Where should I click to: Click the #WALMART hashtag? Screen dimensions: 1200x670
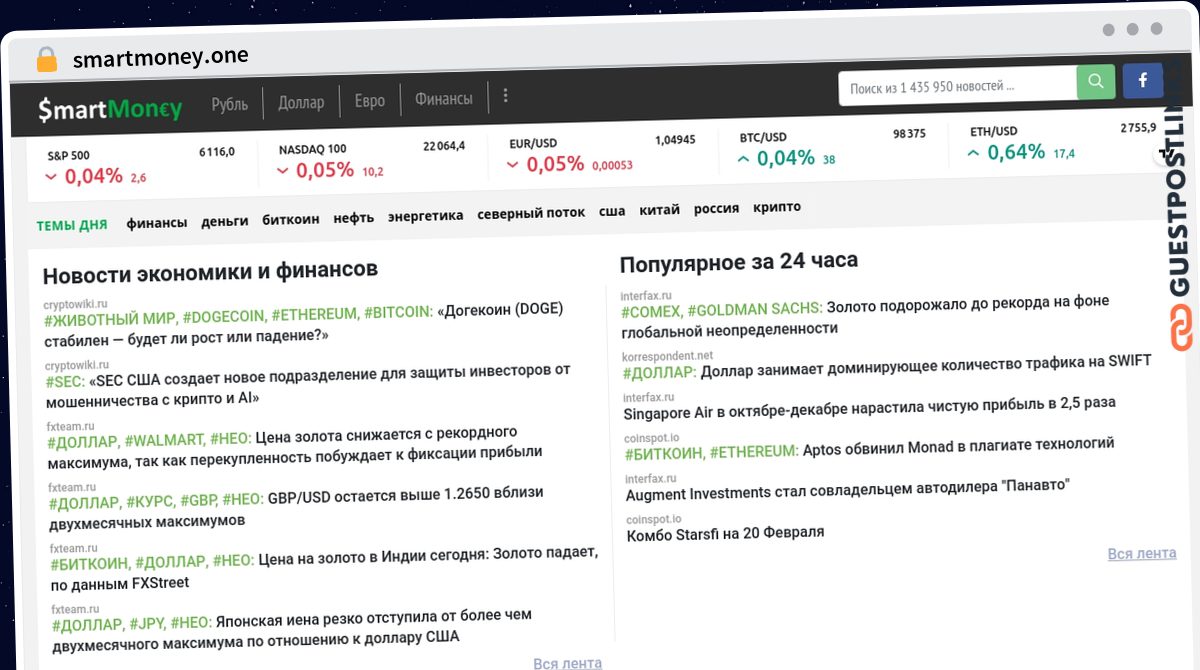tap(164, 440)
